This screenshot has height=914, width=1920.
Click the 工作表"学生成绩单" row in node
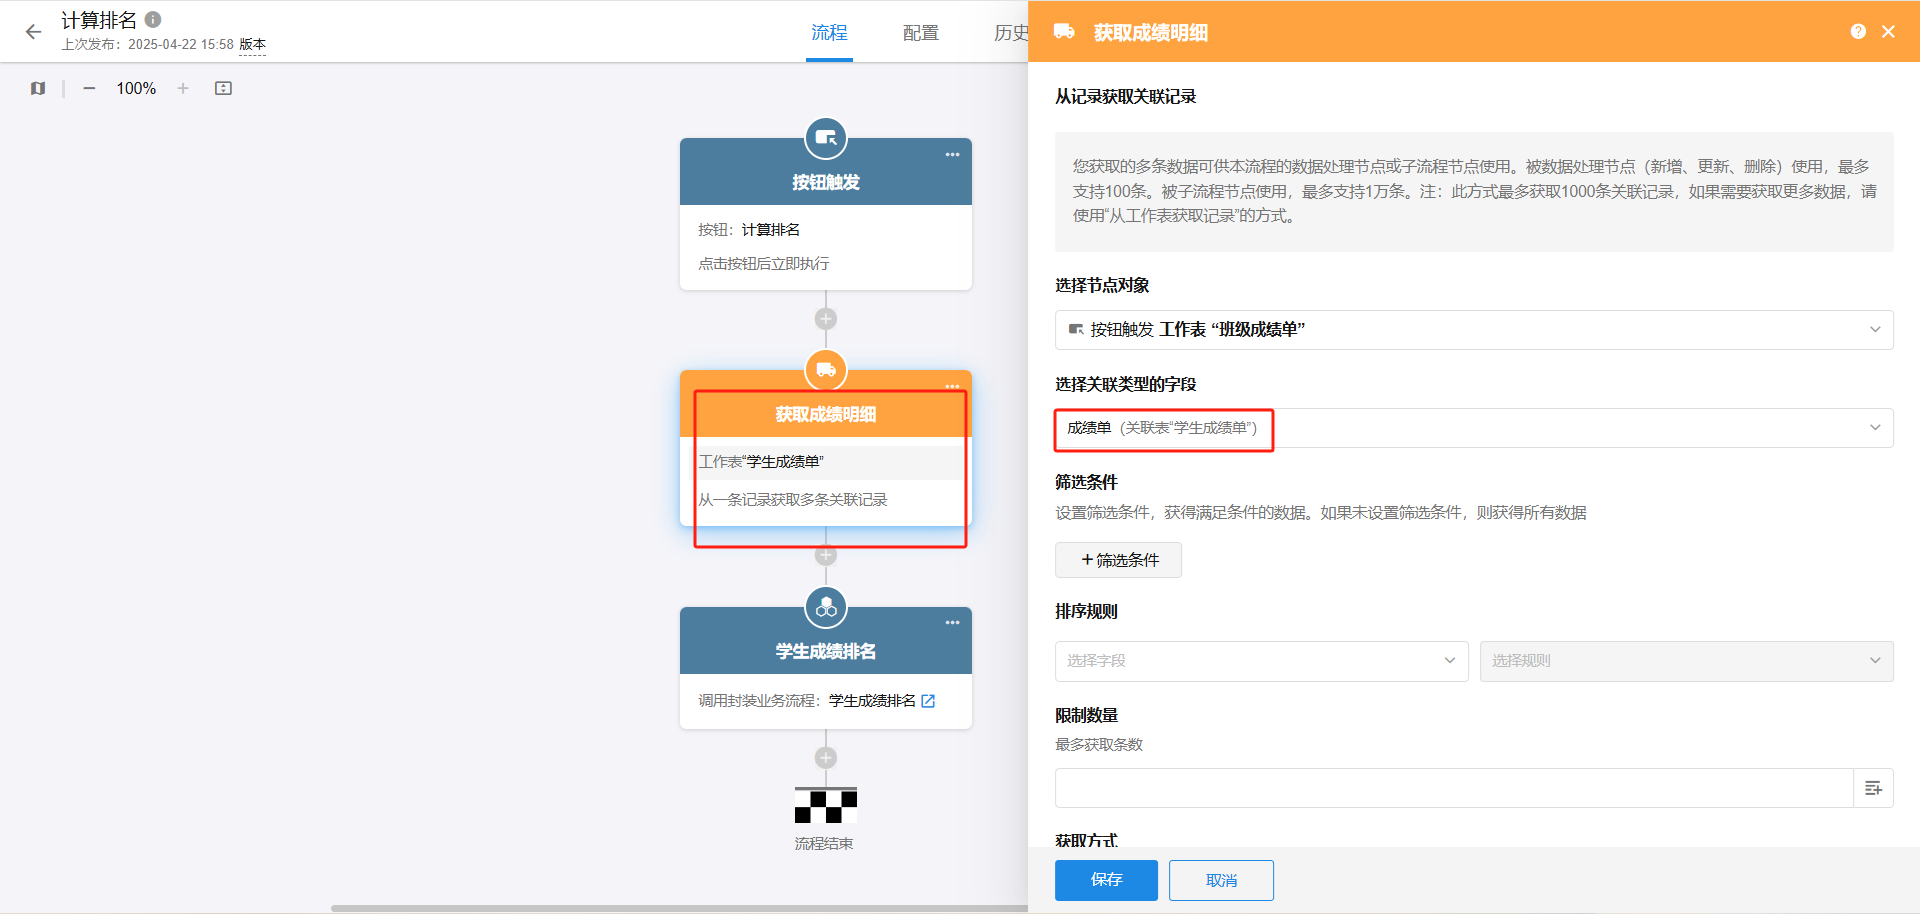pos(826,461)
